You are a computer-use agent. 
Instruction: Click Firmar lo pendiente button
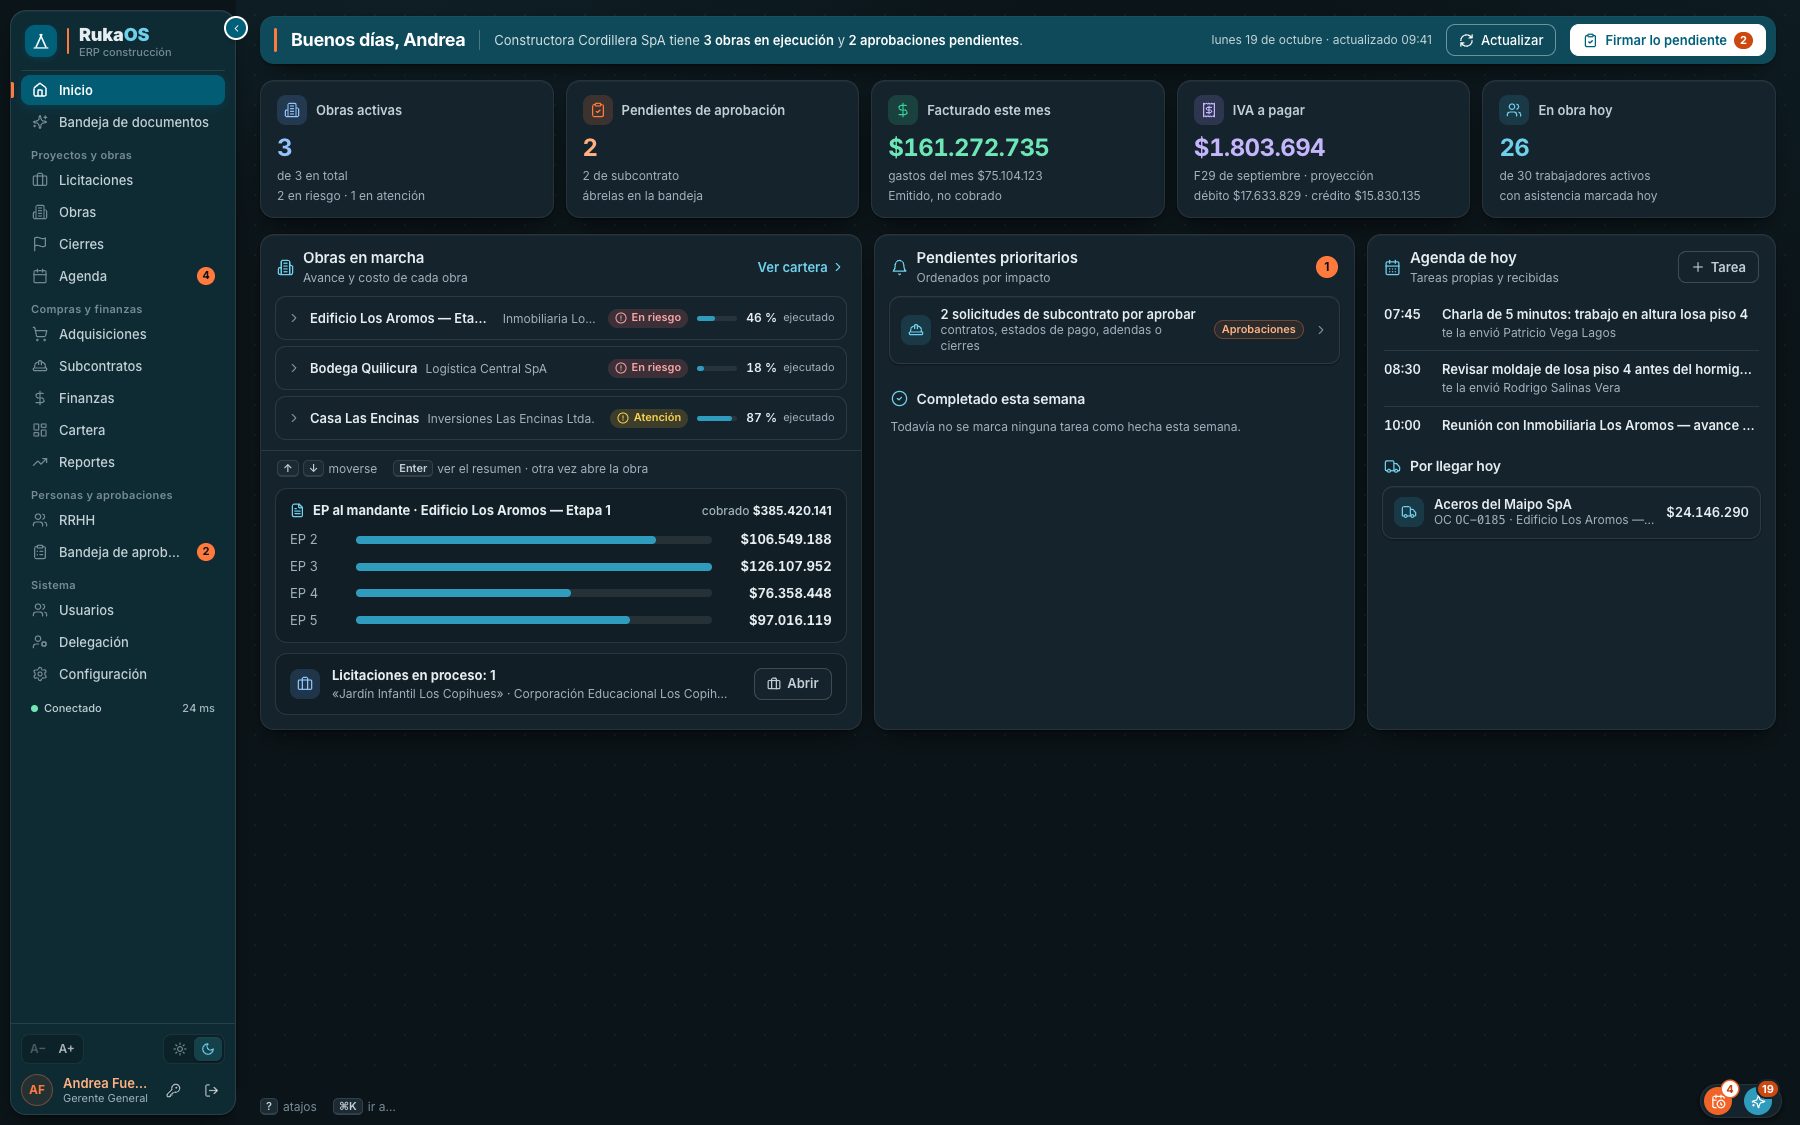[x=1668, y=40]
